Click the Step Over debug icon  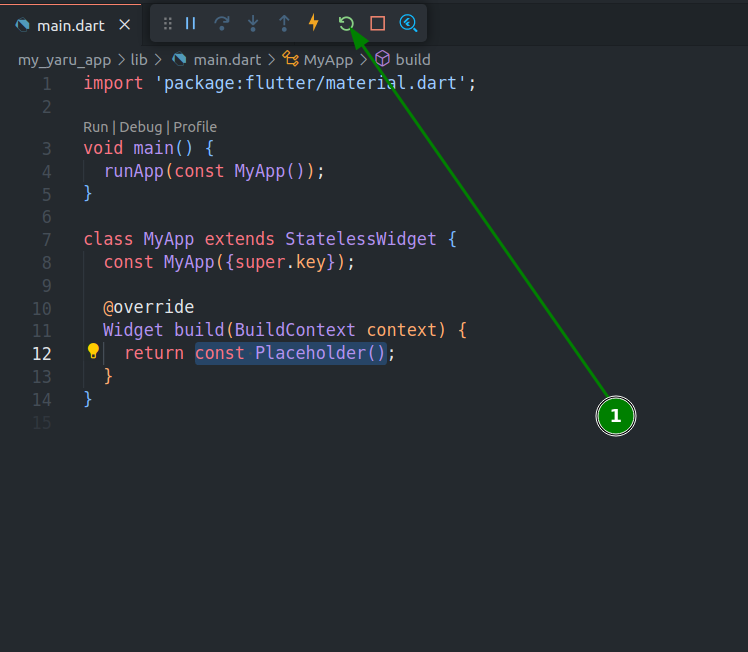[x=222, y=23]
